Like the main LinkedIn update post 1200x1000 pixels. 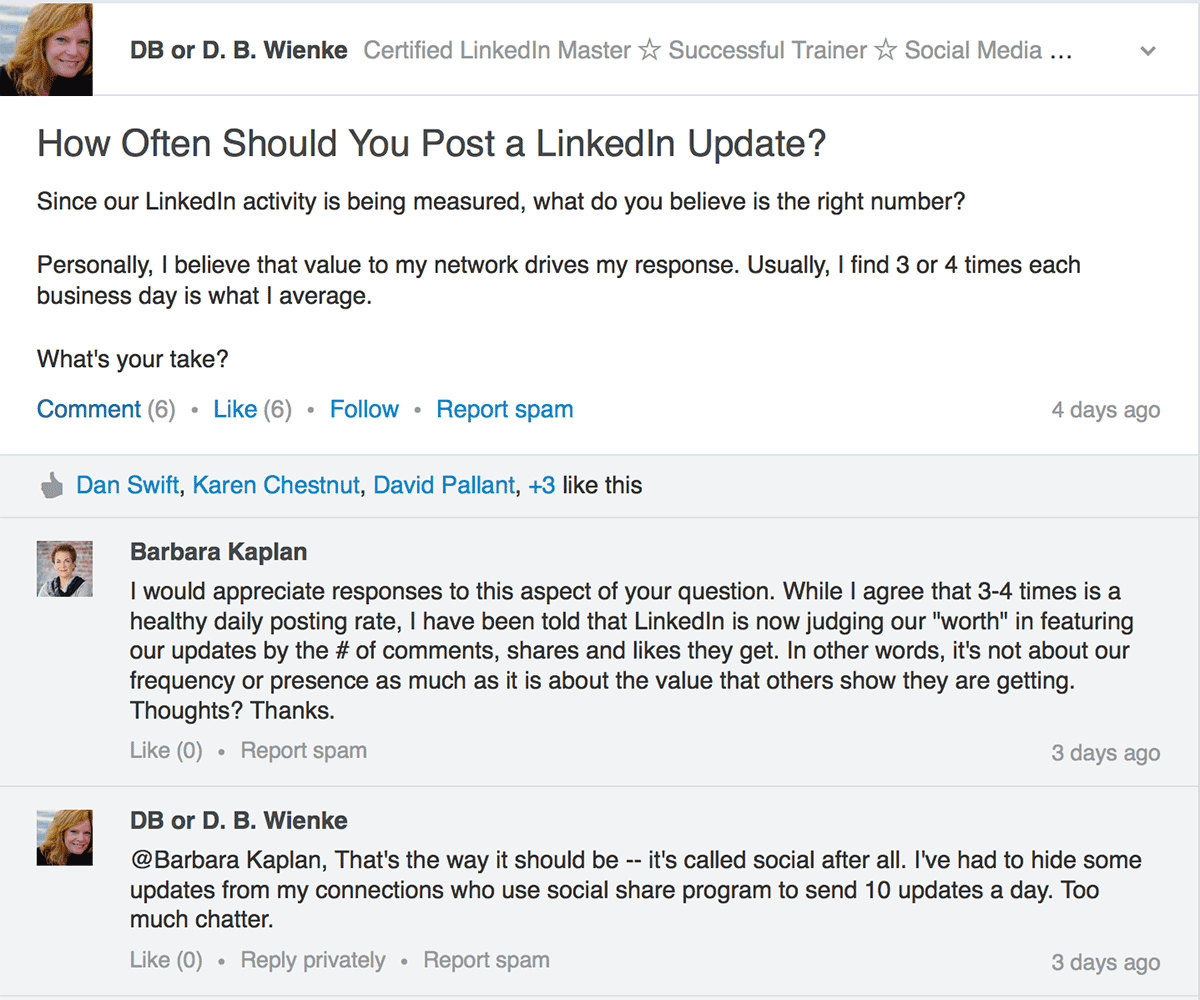pyautogui.click(x=235, y=409)
